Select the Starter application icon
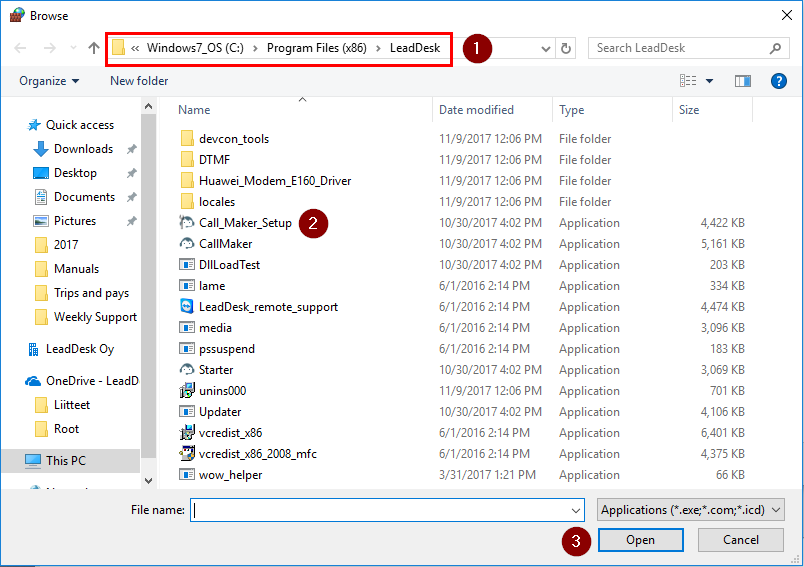The height and width of the screenshot is (567, 804). [187, 370]
